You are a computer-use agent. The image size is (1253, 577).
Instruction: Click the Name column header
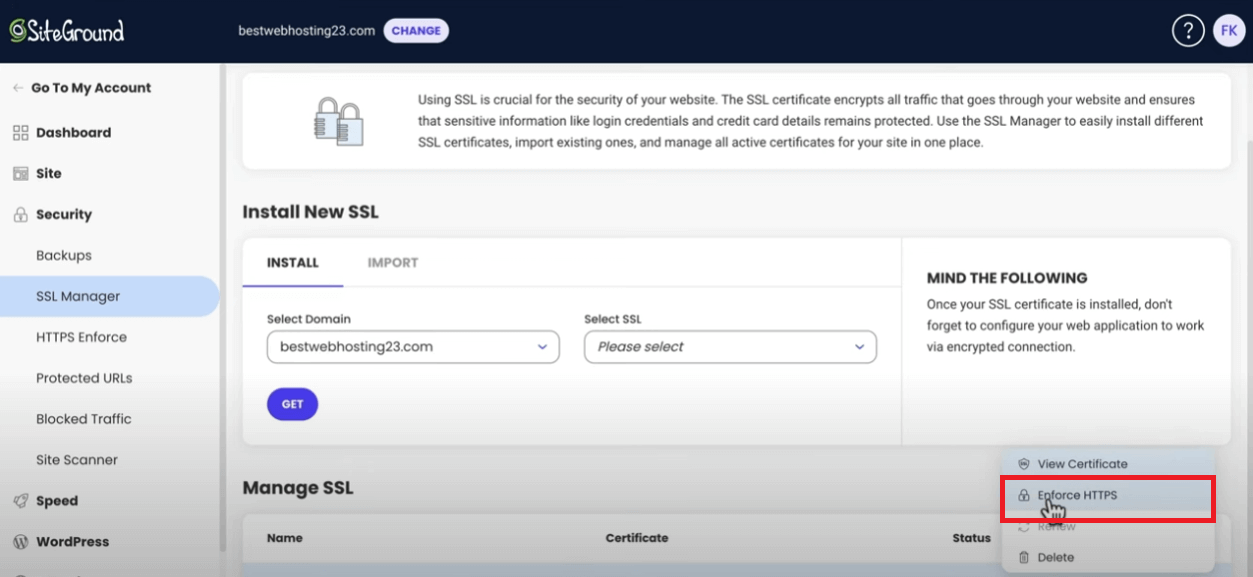285,538
